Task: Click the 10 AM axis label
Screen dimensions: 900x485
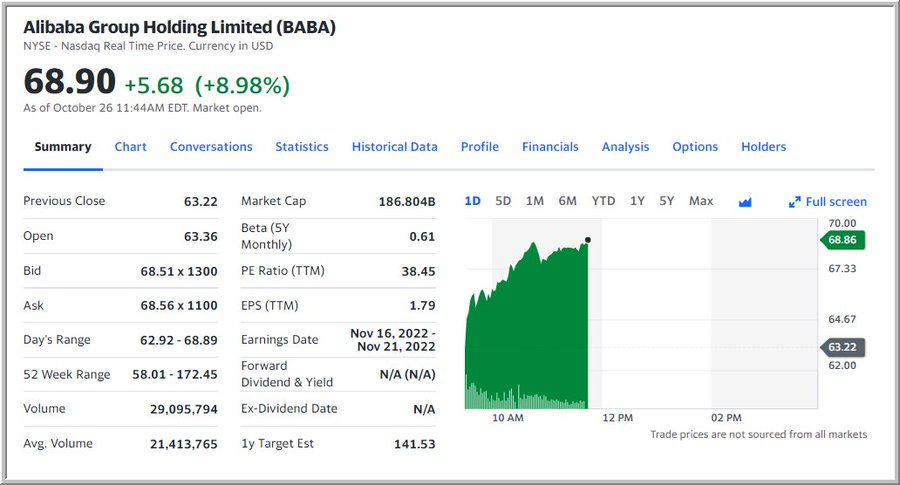Action: click(x=508, y=418)
